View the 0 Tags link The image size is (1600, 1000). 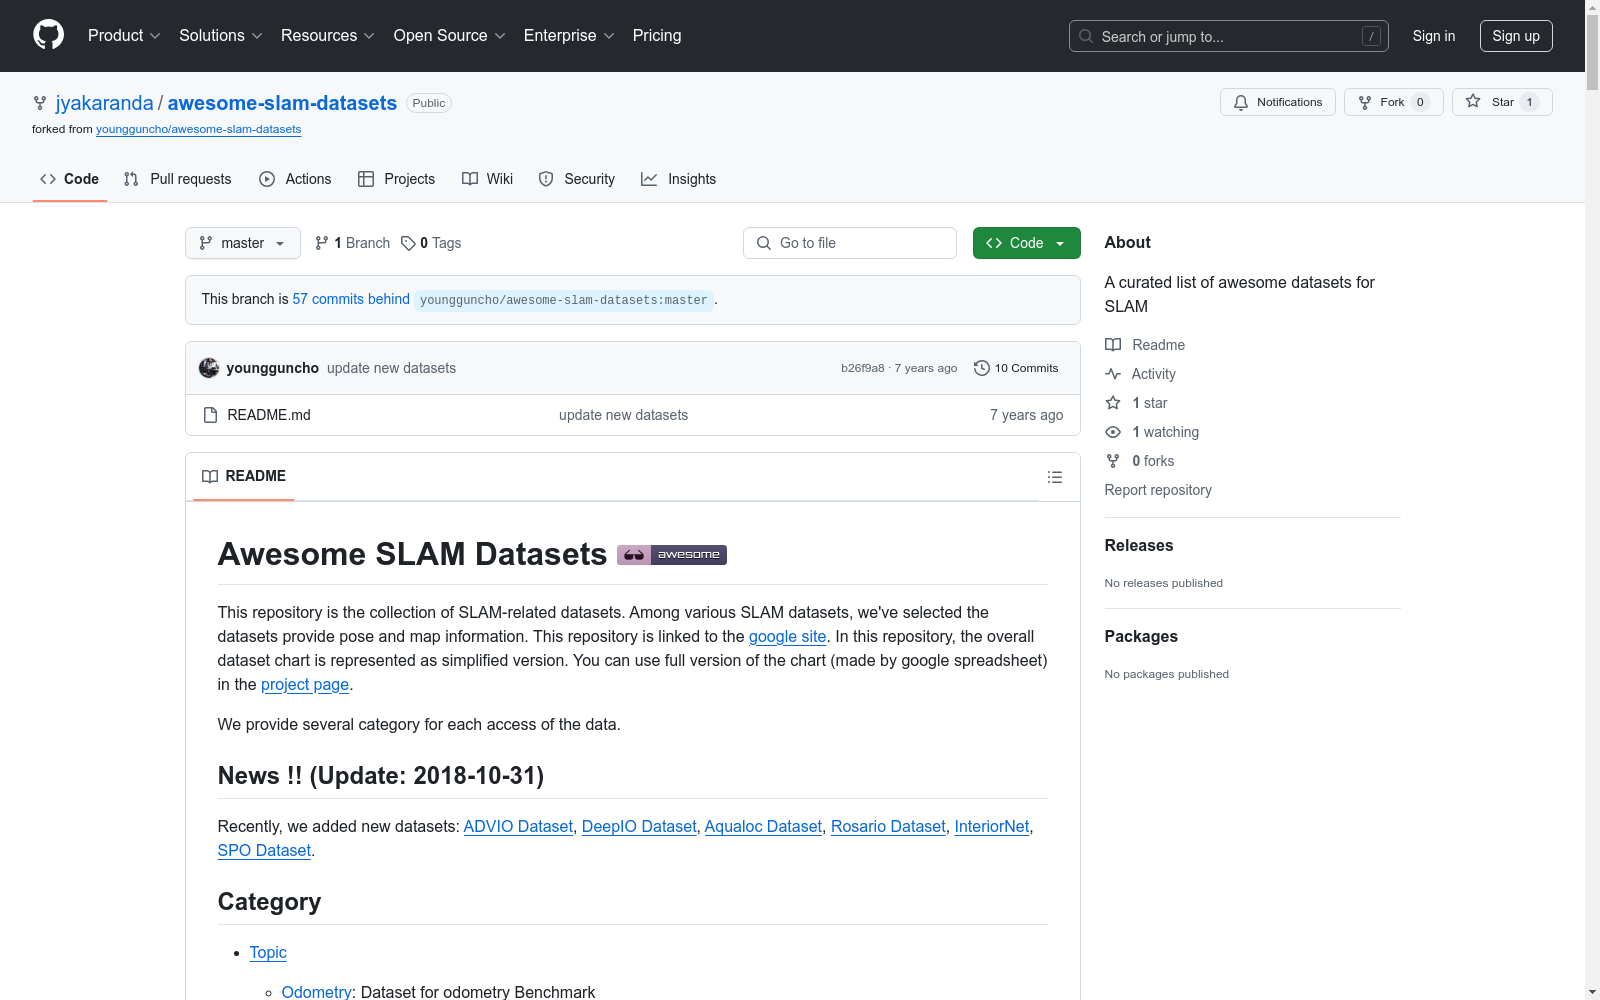click(431, 243)
